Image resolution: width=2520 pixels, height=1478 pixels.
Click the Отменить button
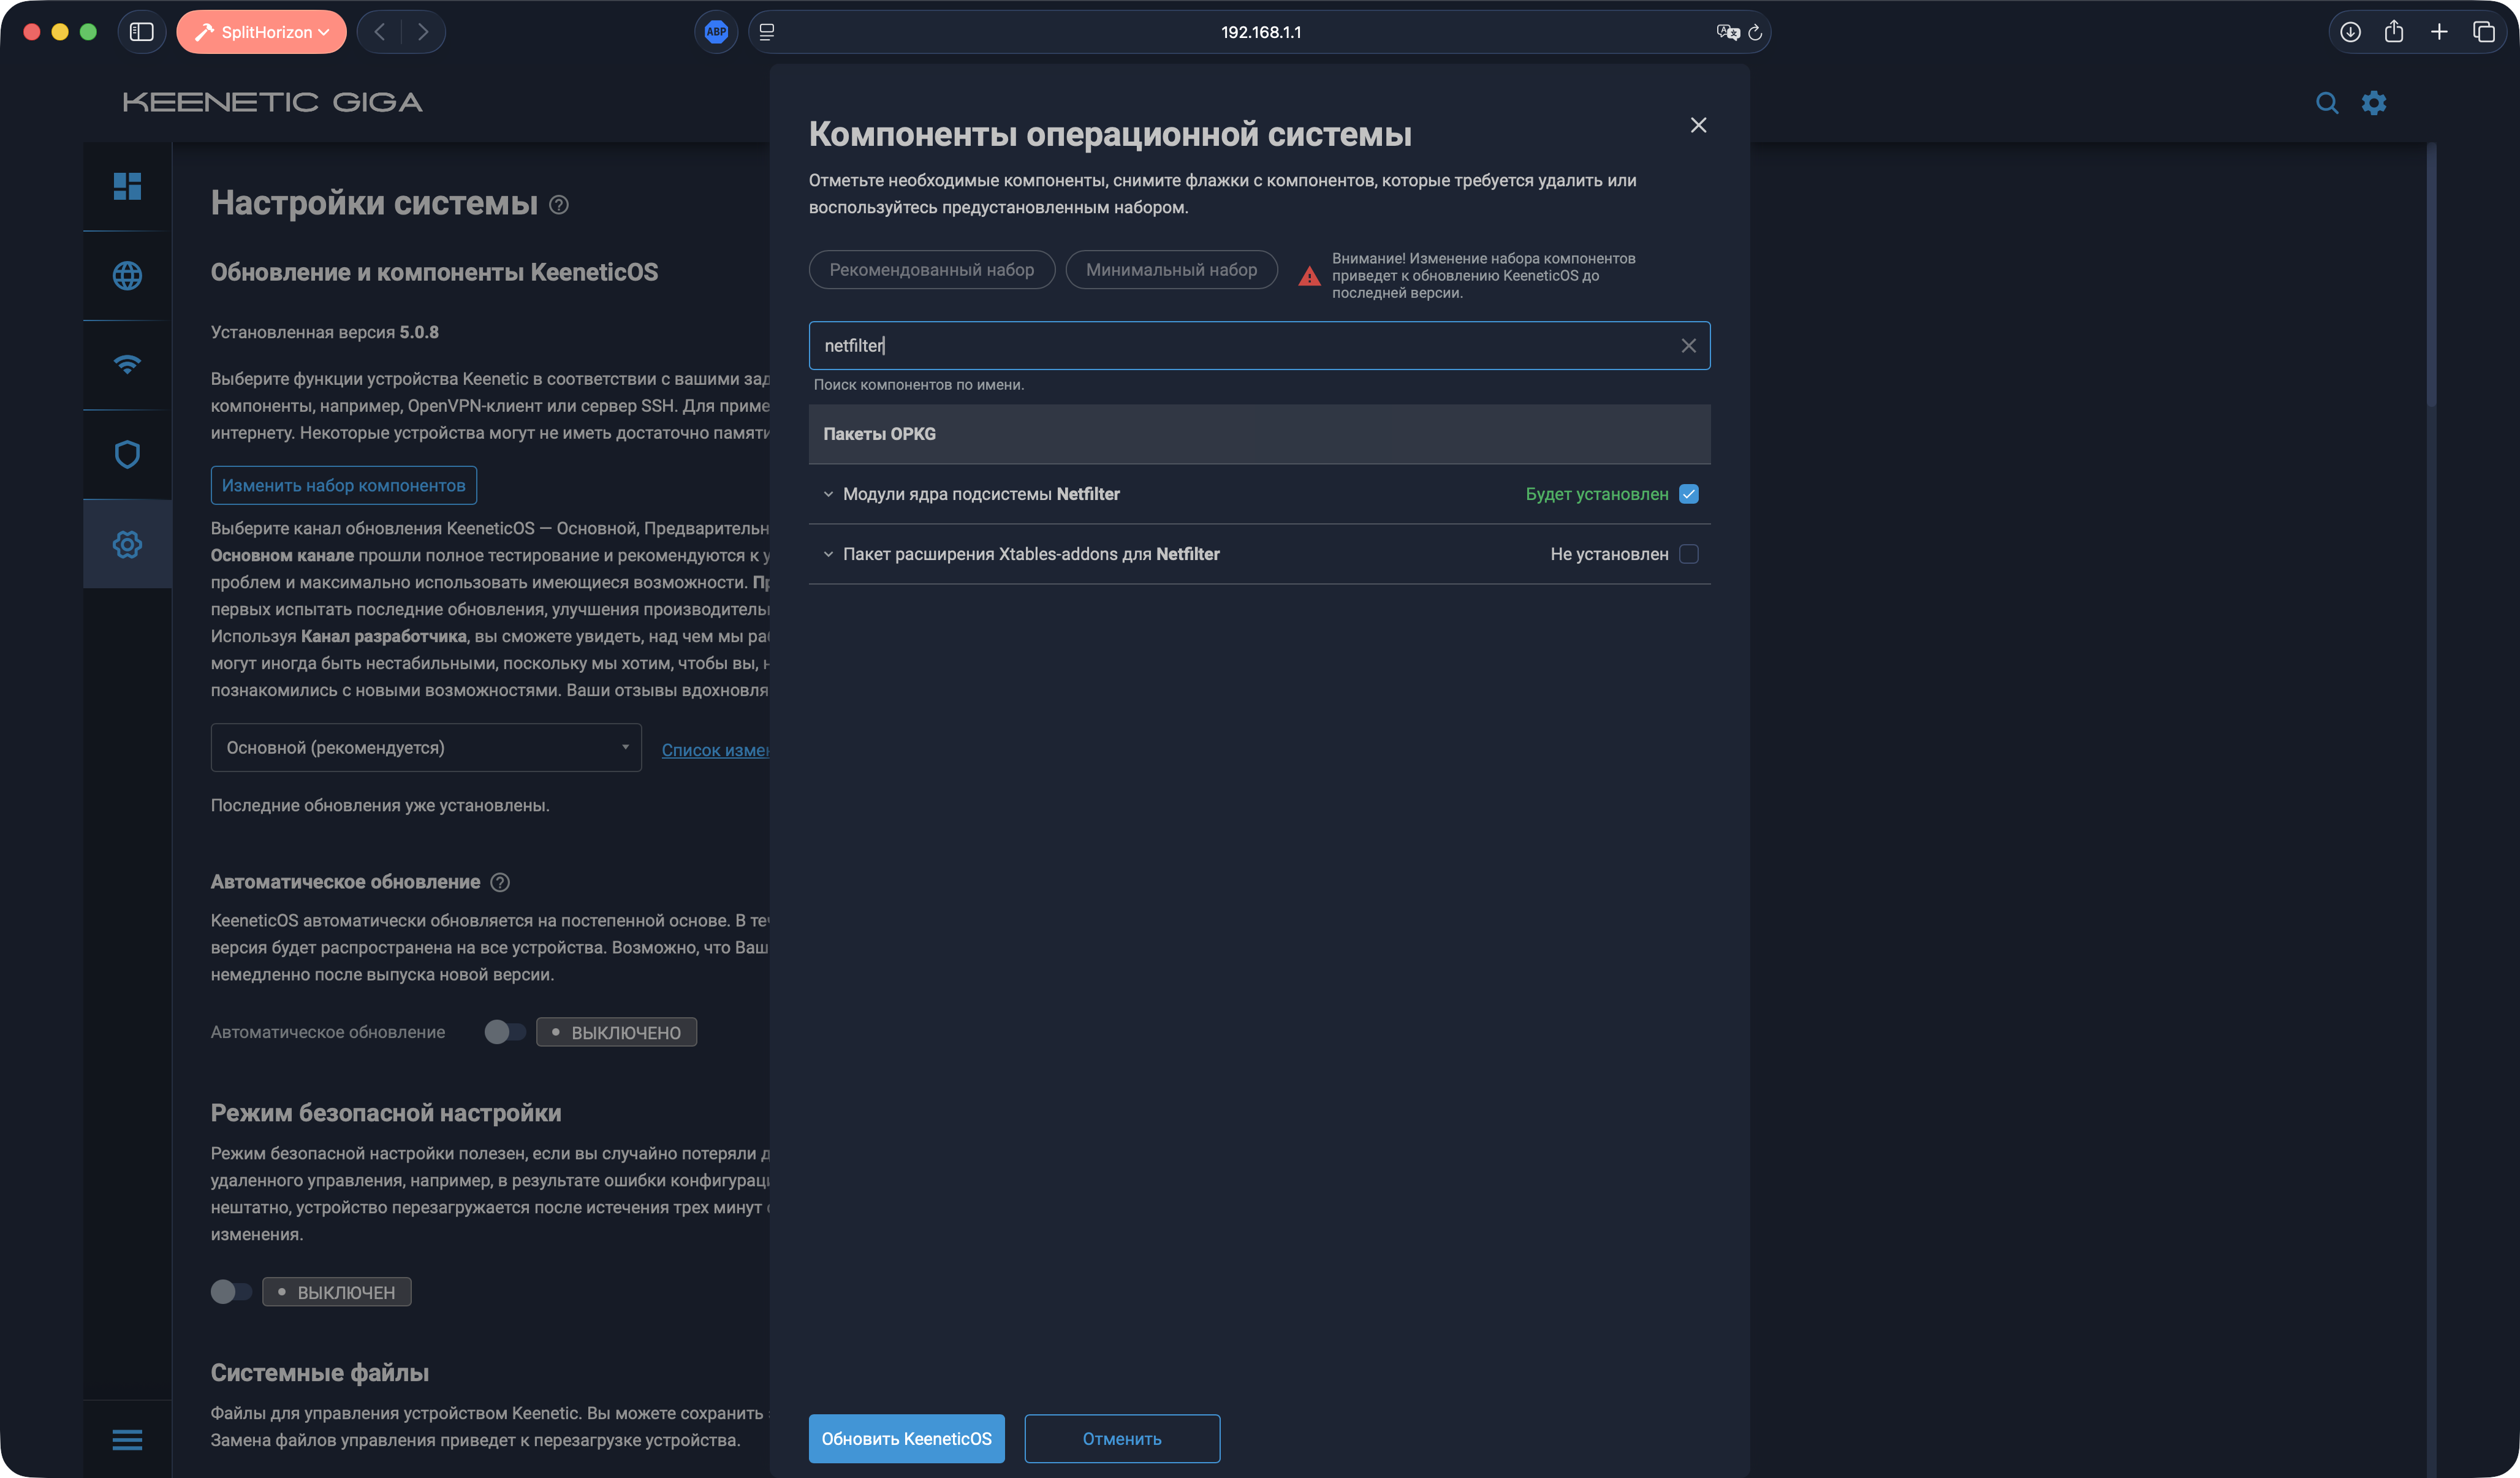(x=1122, y=1439)
